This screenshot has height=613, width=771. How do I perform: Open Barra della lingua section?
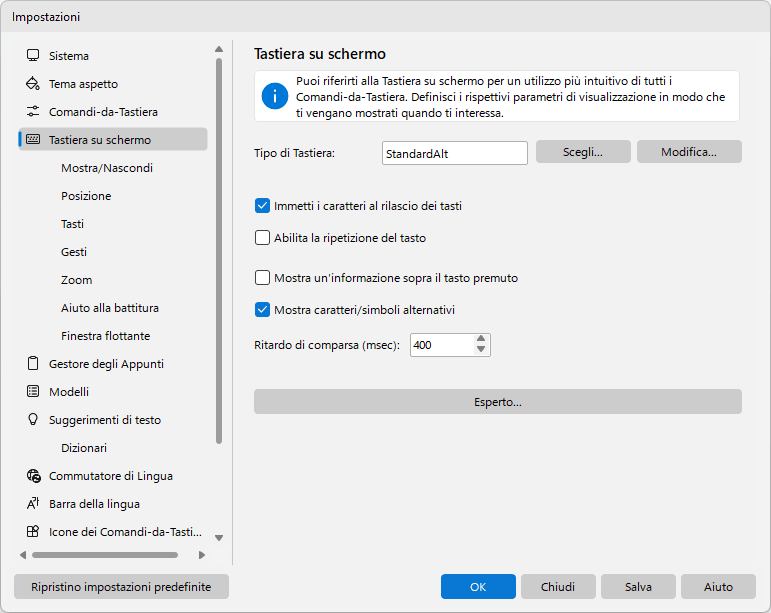point(113,504)
